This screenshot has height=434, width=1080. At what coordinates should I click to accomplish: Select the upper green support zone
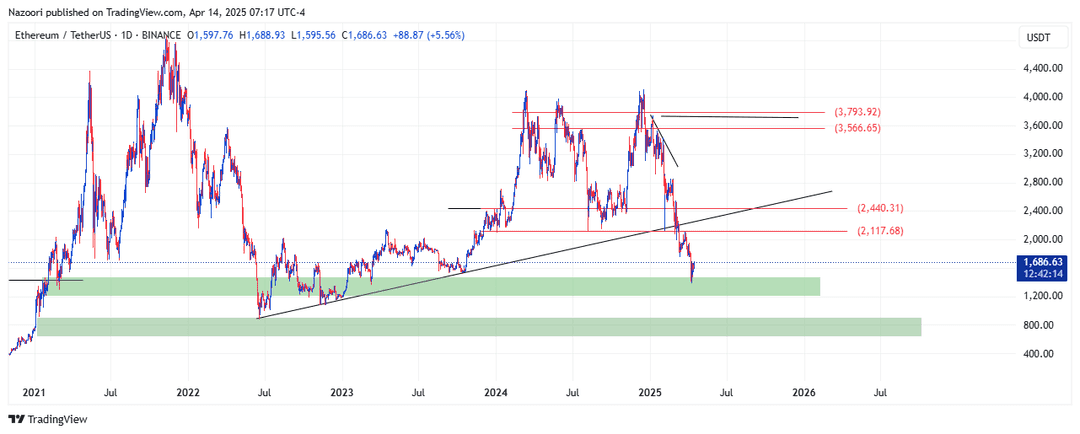click(429, 287)
